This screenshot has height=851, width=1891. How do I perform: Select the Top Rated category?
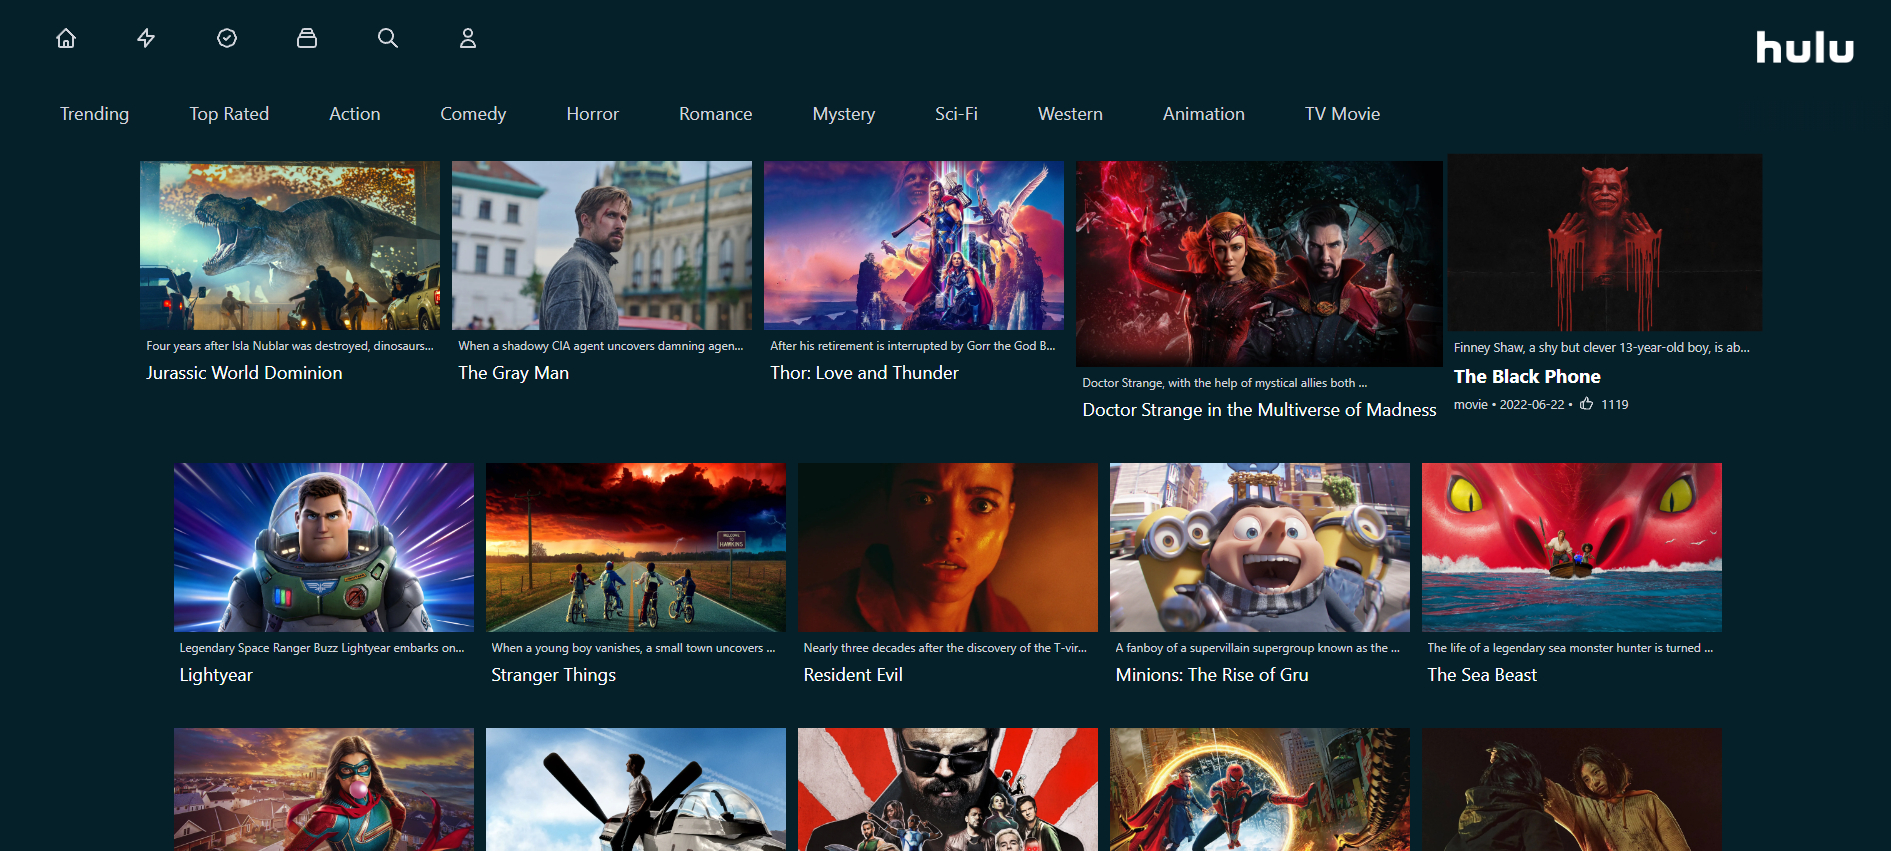pos(229,114)
